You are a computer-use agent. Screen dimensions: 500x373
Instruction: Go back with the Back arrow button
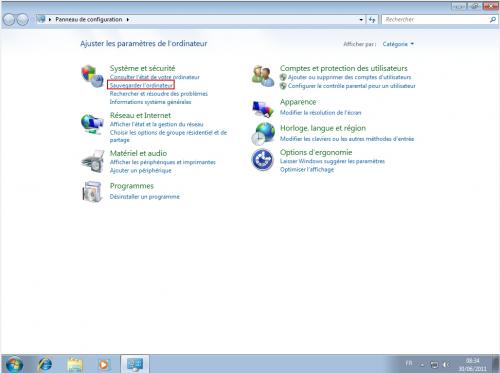coord(9,20)
